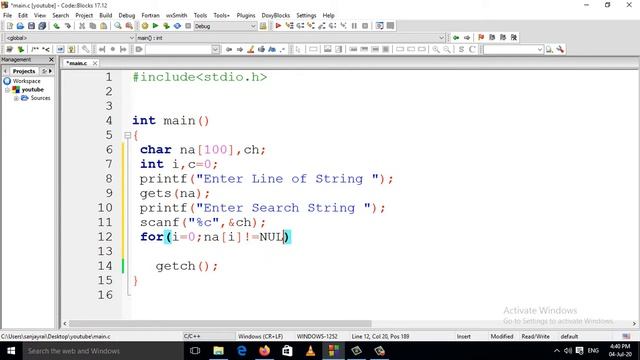Click the Windows (CR+LF) status text
This screenshot has height=360, width=640.
point(260,337)
